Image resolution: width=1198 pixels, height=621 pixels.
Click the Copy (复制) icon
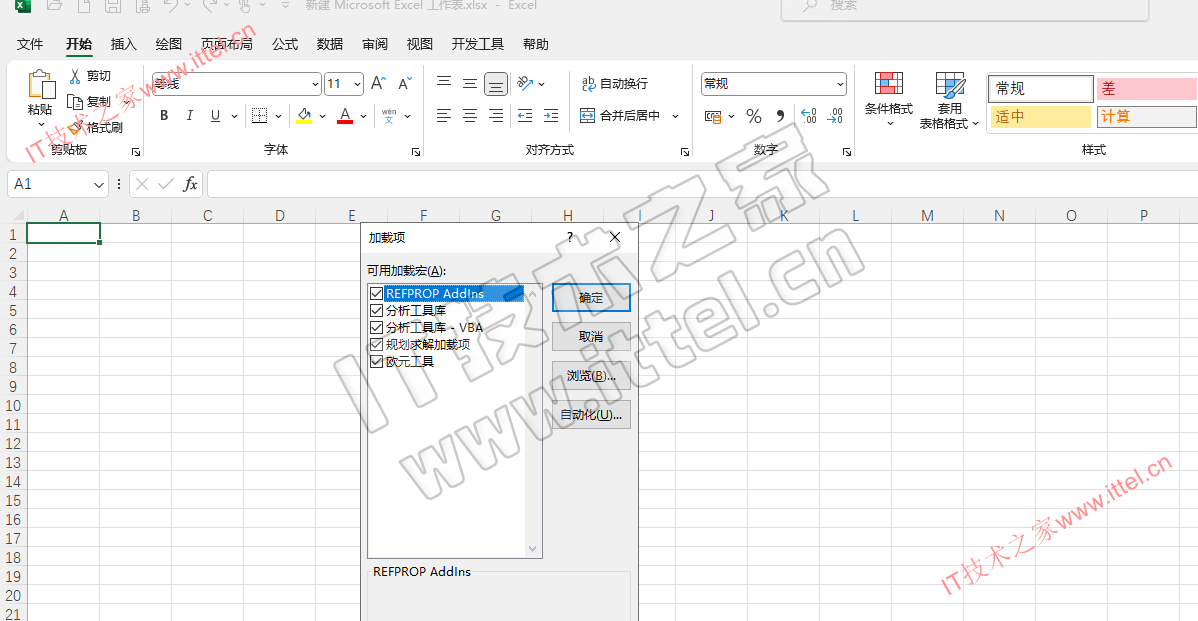pyautogui.click(x=75, y=102)
